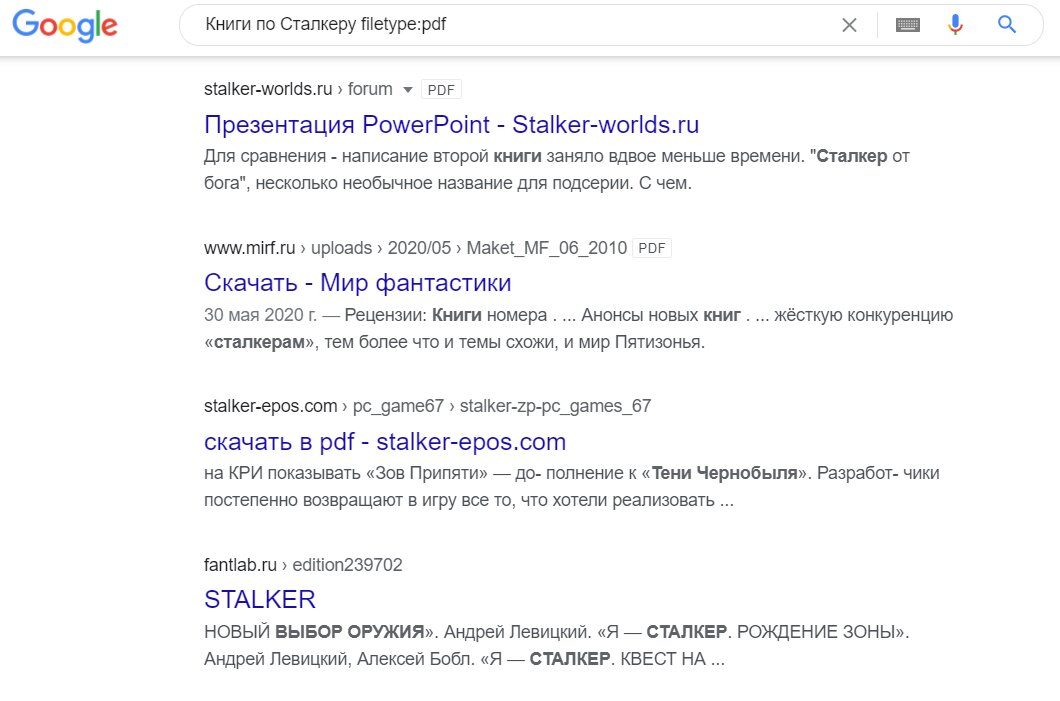
Task: Open the on-screen keyboard icon
Action: (x=907, y=25)
